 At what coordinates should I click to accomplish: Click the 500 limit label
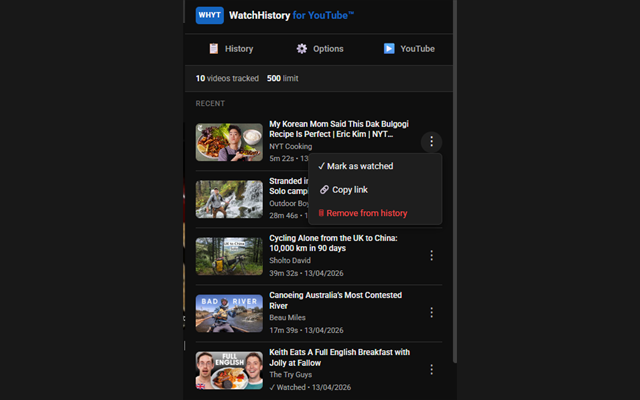[x=282, y=78]
